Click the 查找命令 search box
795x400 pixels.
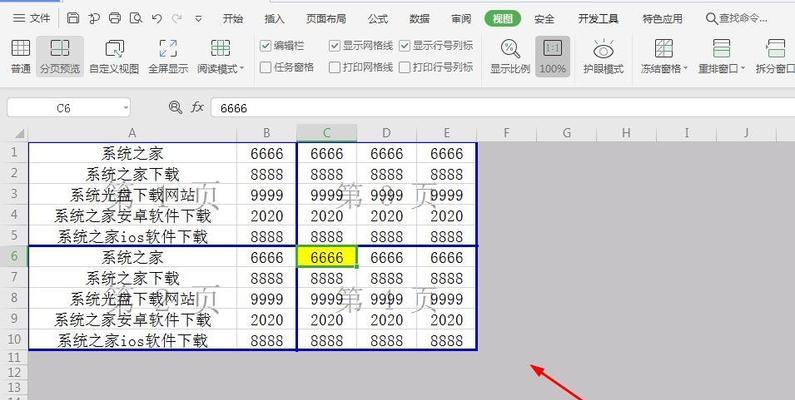click(x=736, y=19)
